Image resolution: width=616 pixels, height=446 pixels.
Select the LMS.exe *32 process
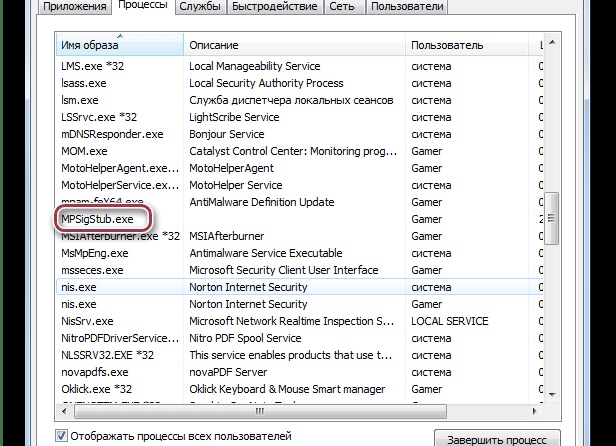[300, 66]
